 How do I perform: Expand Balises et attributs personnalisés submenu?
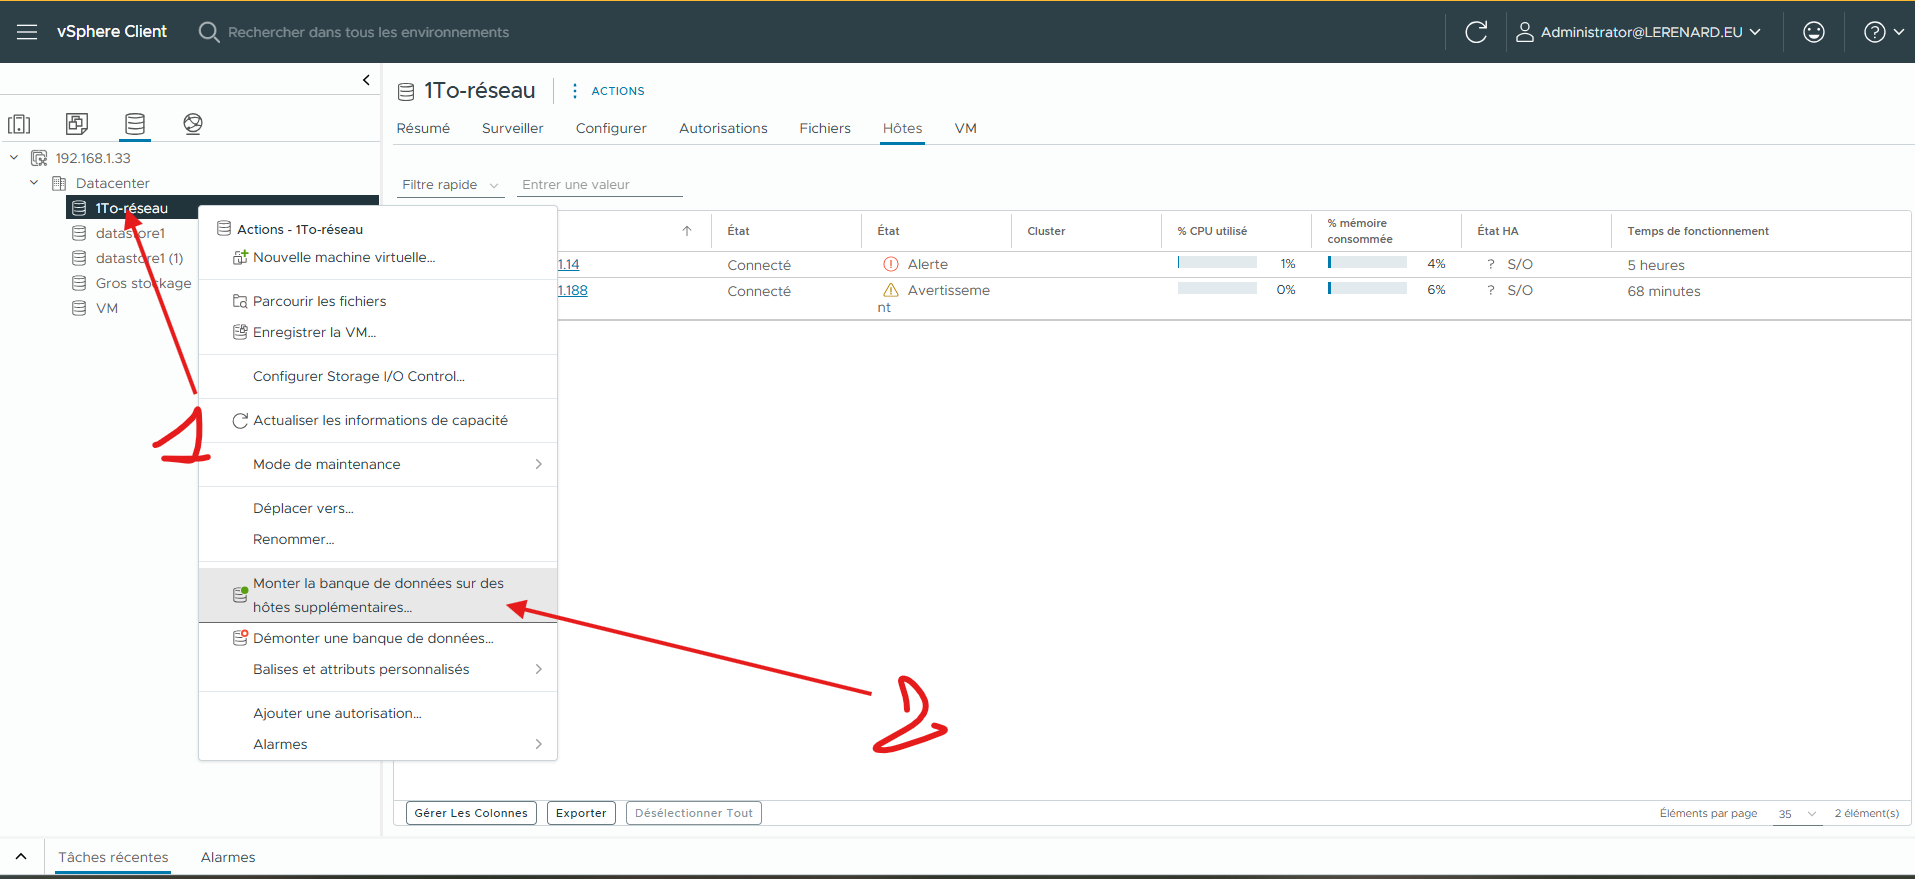click(538, 669)
